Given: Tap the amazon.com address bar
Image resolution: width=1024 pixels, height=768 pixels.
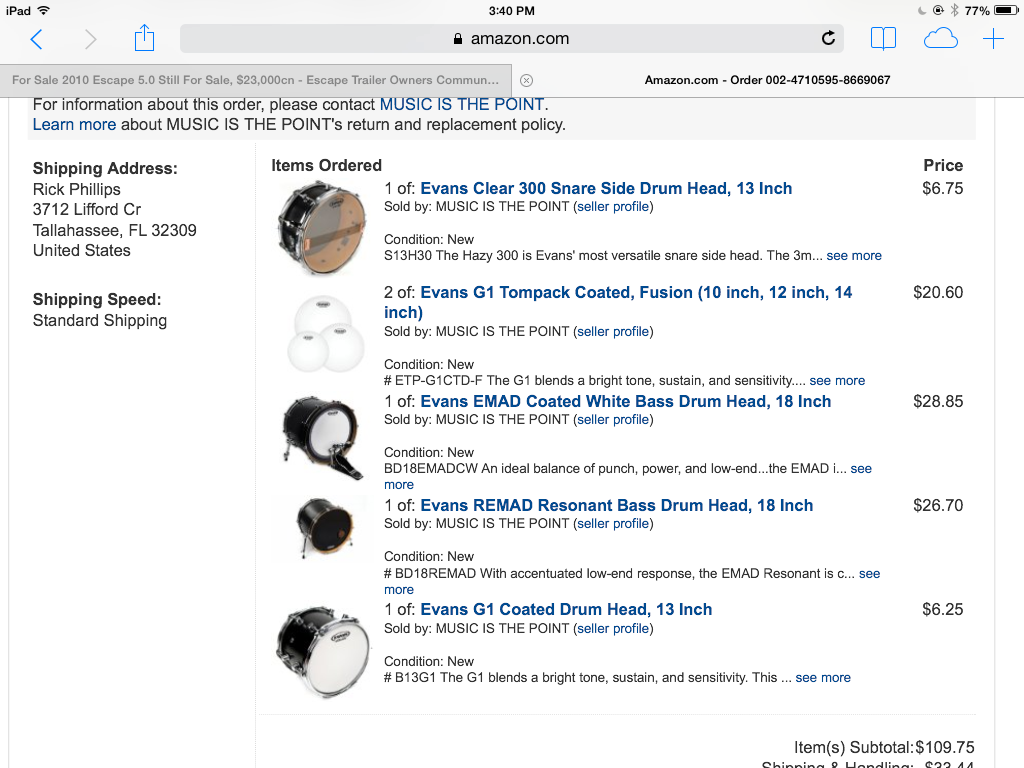Looking at the screenshot, I should (x=511, y=39).
